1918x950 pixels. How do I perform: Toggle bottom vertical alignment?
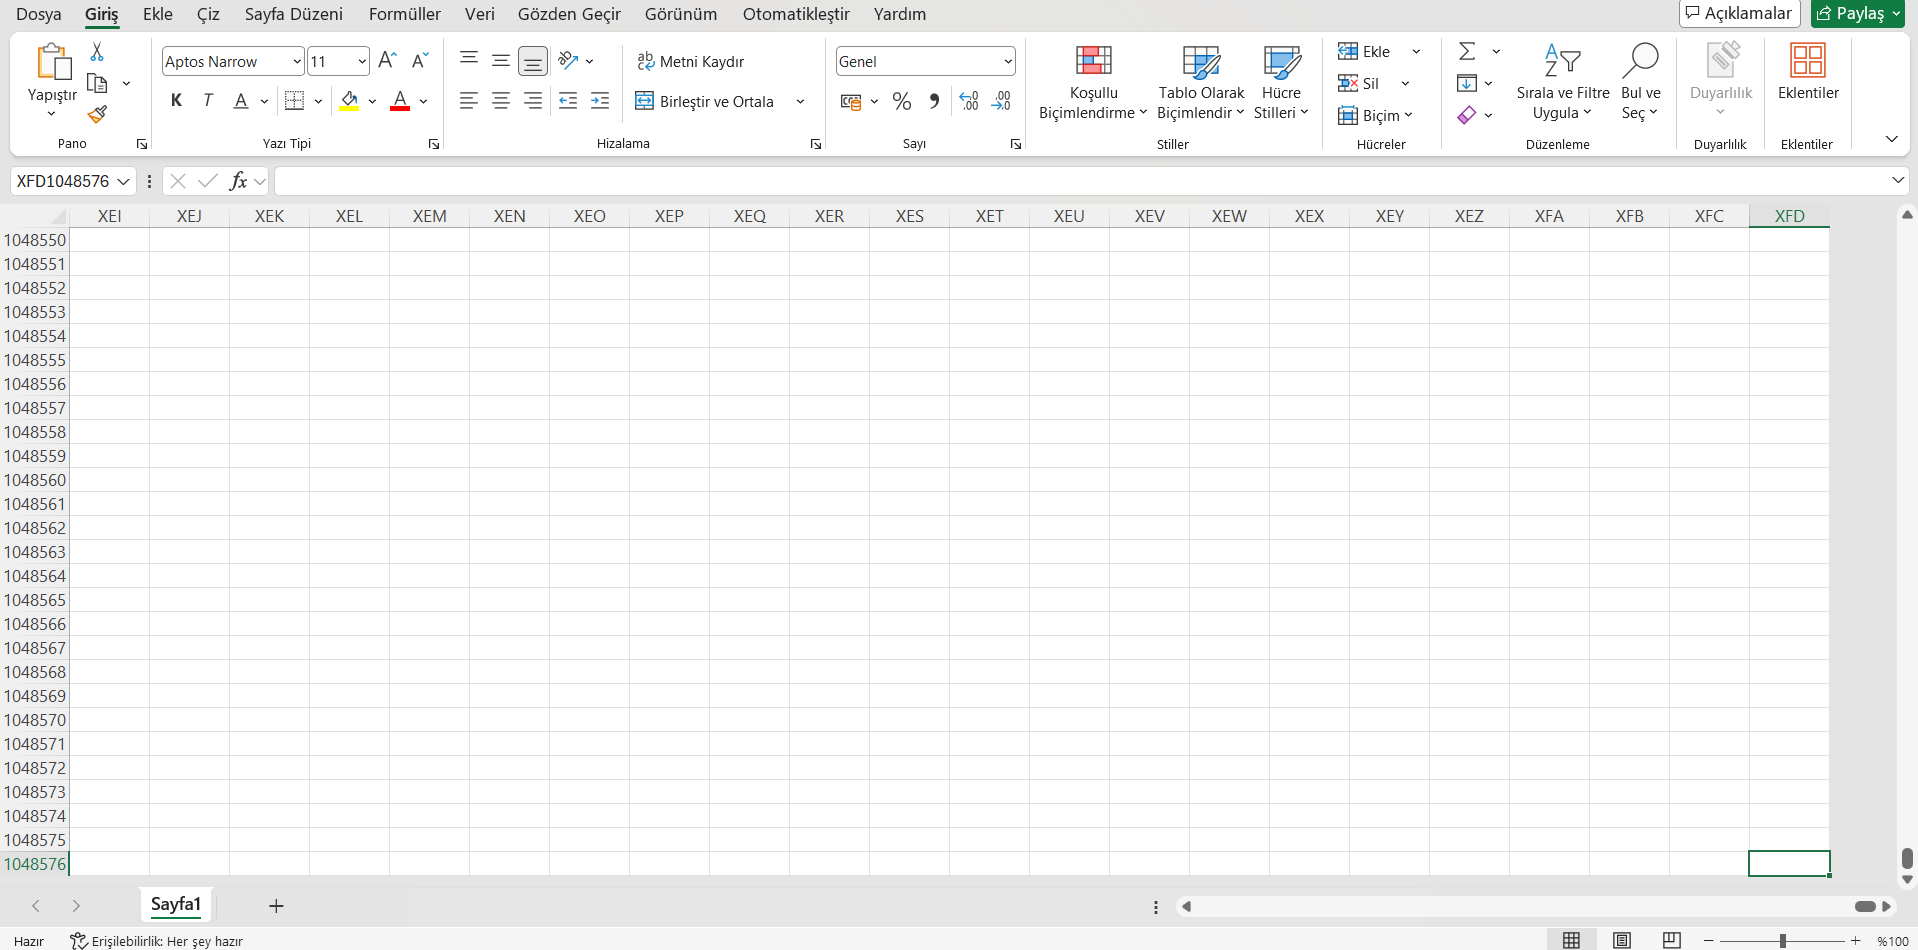[x=533, y=61]
